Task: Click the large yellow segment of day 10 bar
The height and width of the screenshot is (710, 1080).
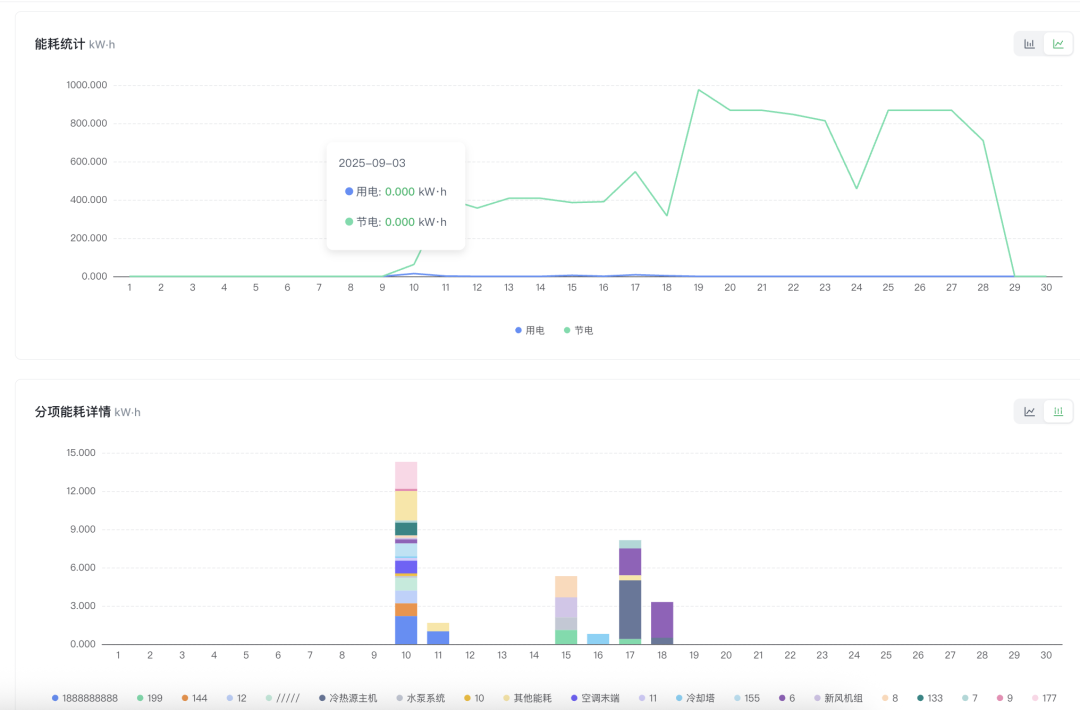Action: point(406,505)
